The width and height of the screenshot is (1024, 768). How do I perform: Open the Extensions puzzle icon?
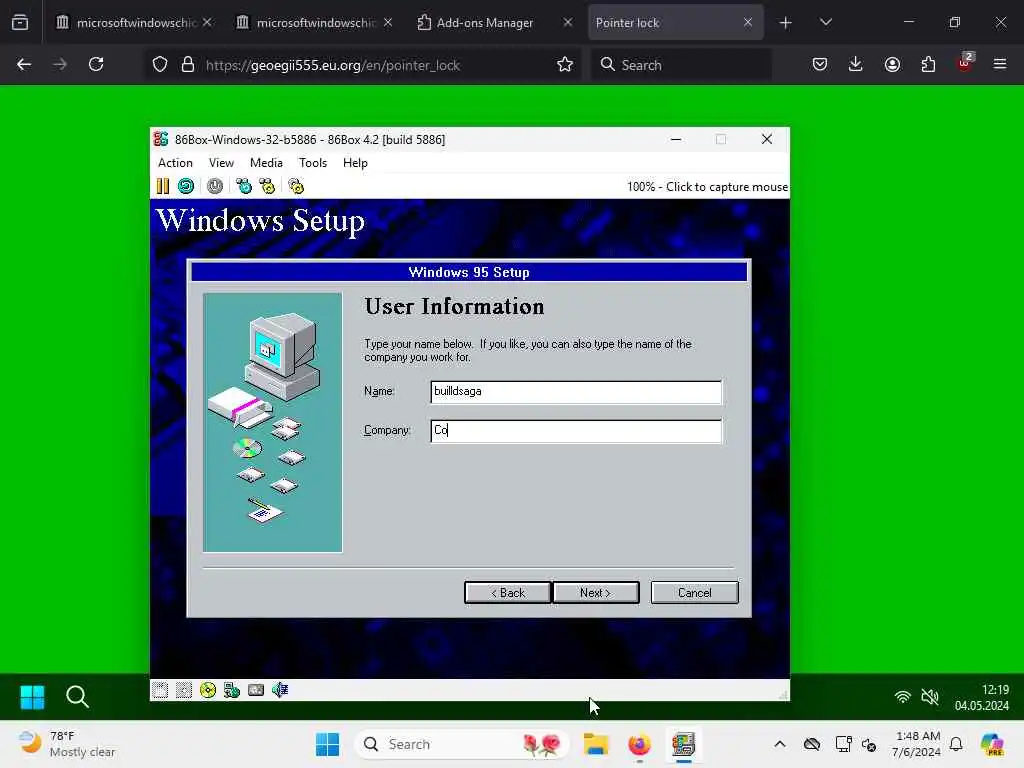(x=928, y=64)
